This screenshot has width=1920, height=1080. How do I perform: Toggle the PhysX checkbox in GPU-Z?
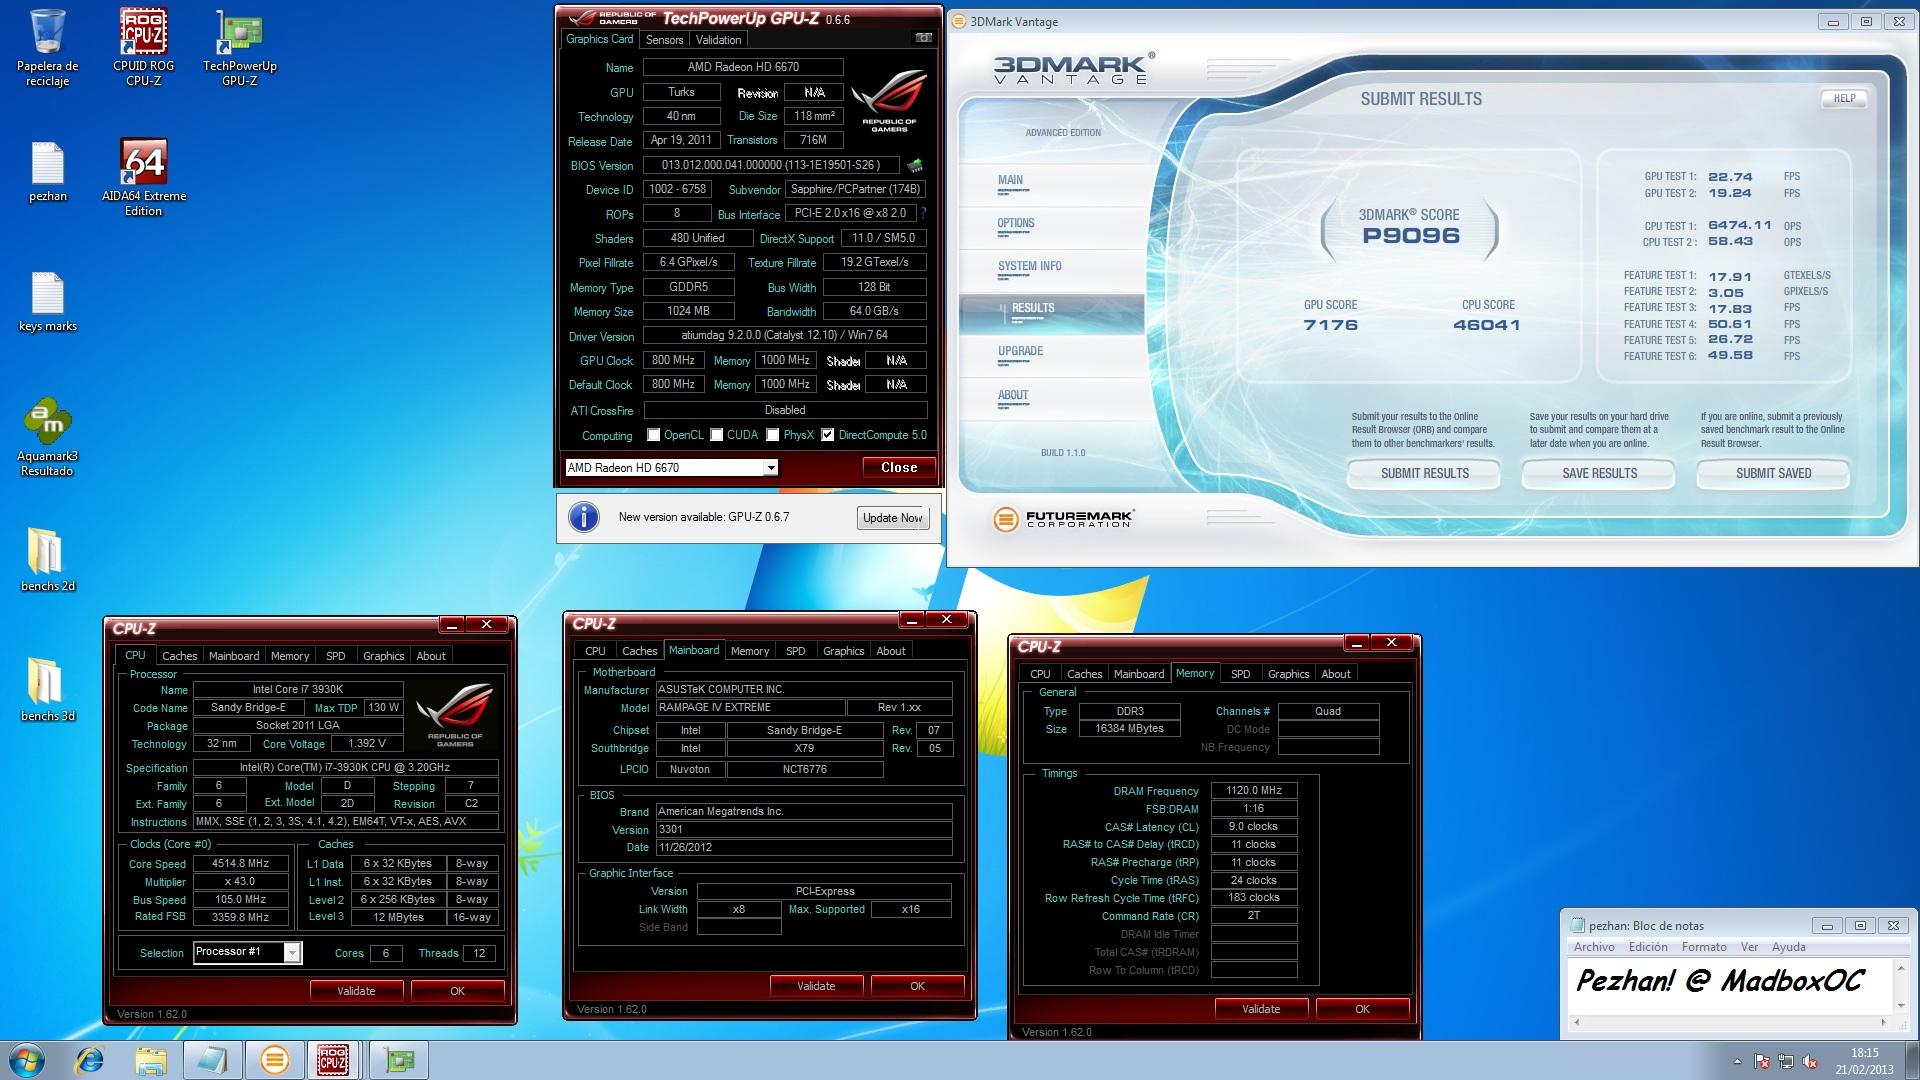[773, 435]
